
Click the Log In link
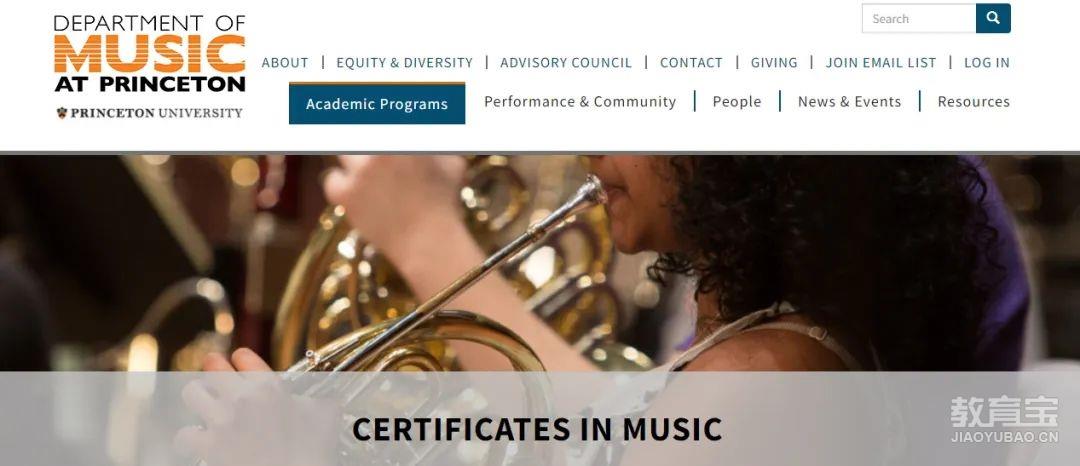tap(986, 63)
